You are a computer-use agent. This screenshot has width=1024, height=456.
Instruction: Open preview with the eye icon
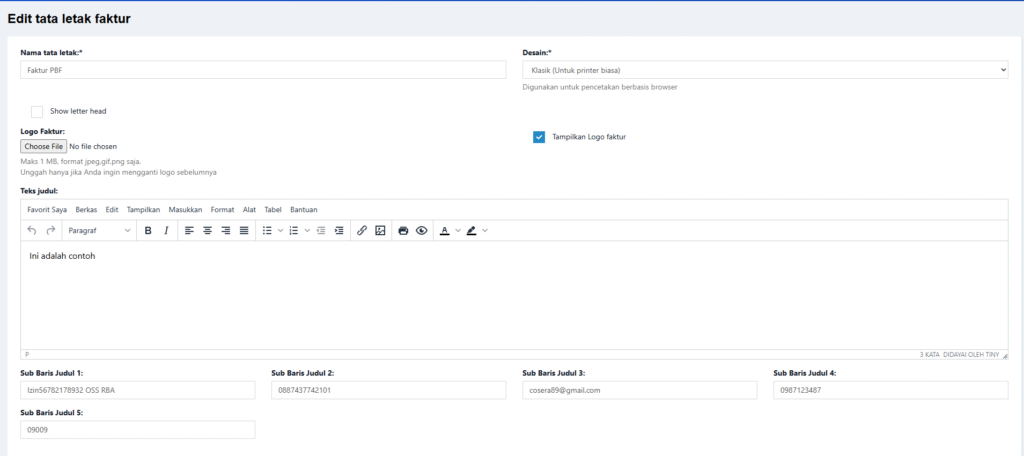(421, 231)
